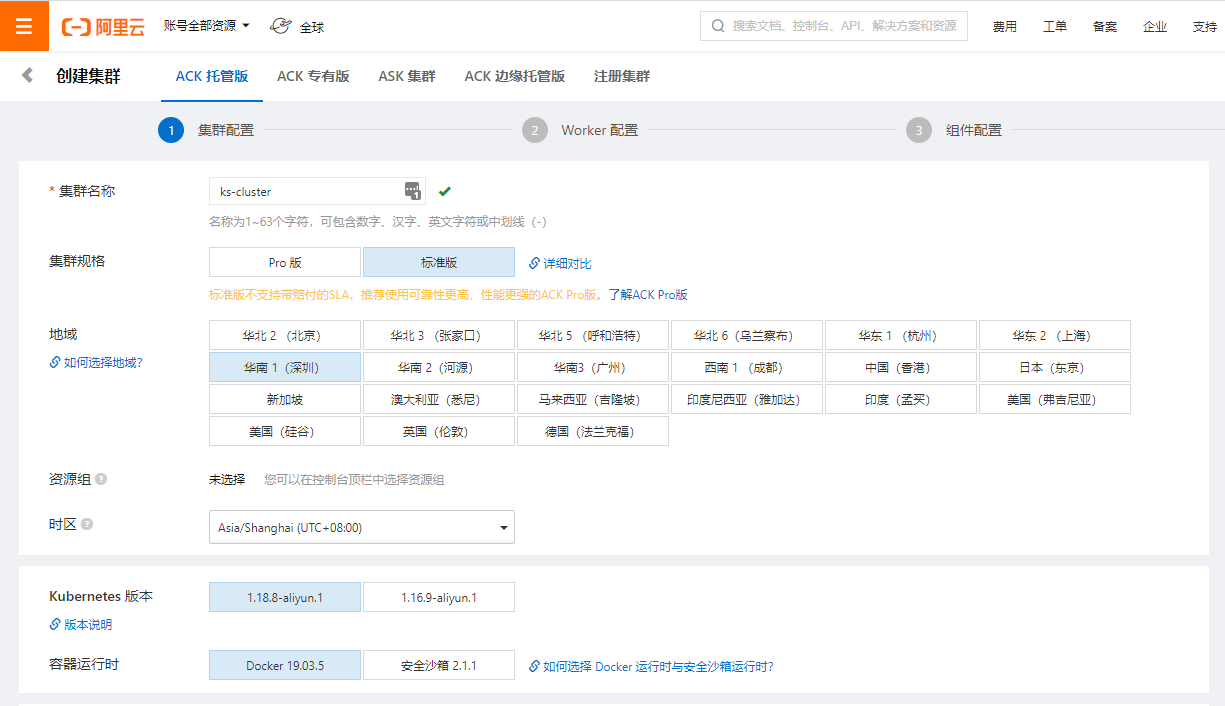
Task: Select region 马来西亚 (吉隆坡)
Action: (593, 399)
